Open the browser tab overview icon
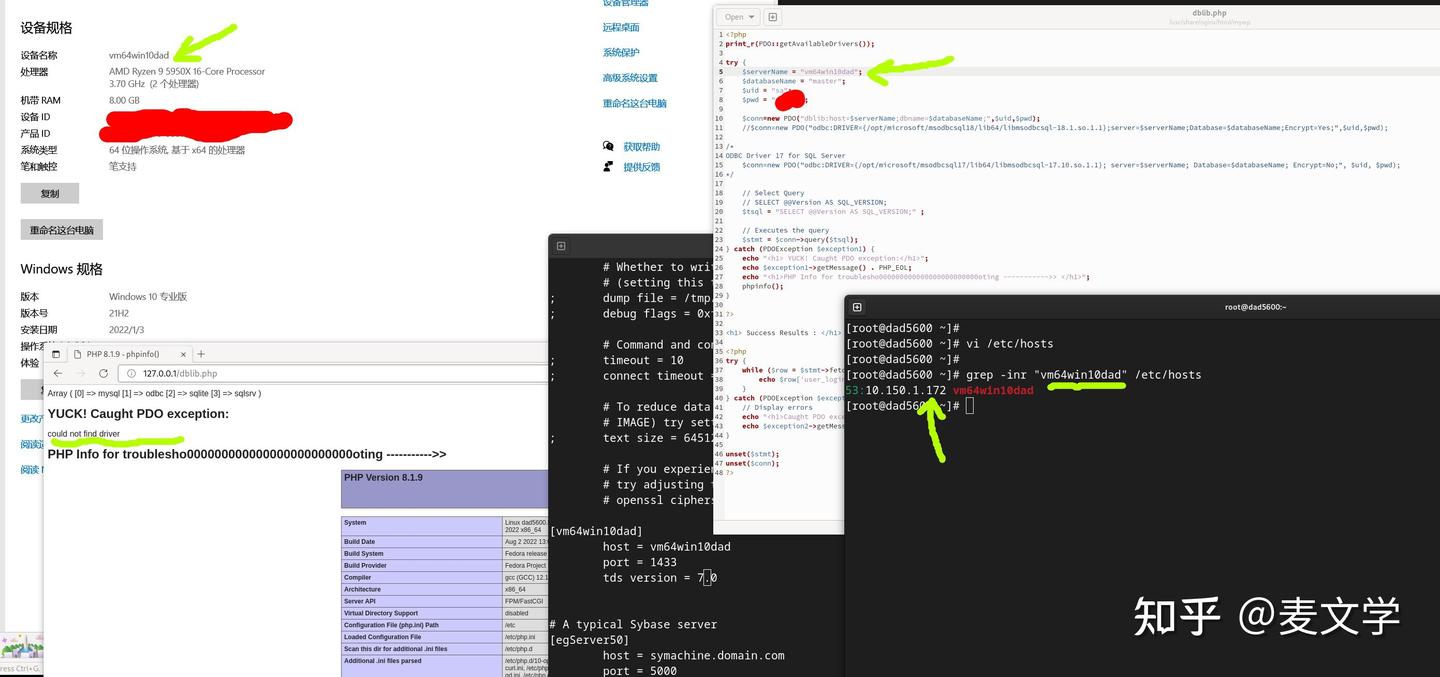This screenshot has height=677, width=1440. point(56,354)
